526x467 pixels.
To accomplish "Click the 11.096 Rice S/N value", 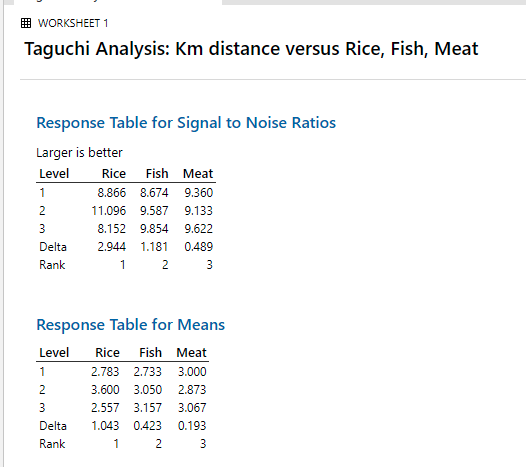I will [x=109, y=211].
